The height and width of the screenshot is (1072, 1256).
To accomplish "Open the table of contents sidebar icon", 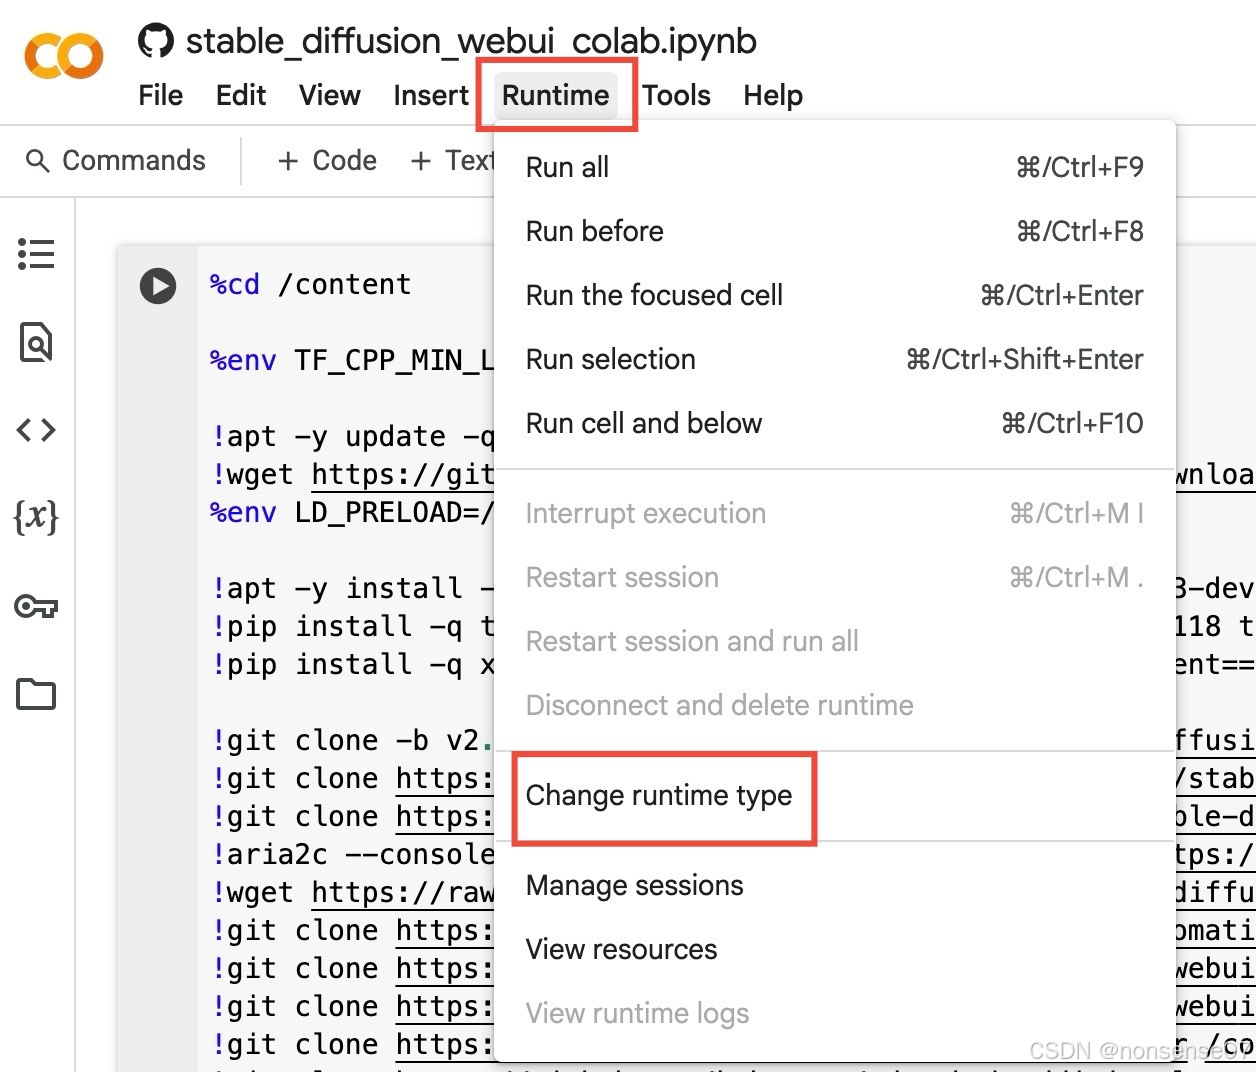I will (36, 254).
